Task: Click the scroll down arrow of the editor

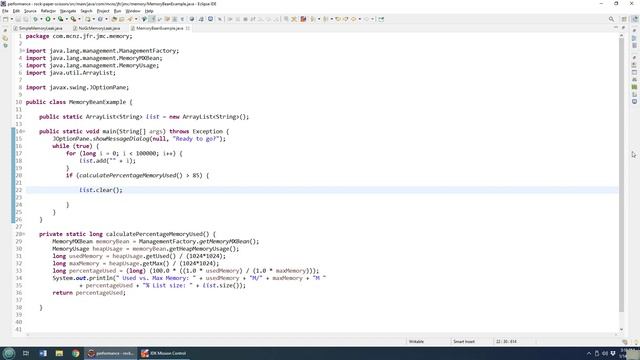Action: (x=621, y=329)
